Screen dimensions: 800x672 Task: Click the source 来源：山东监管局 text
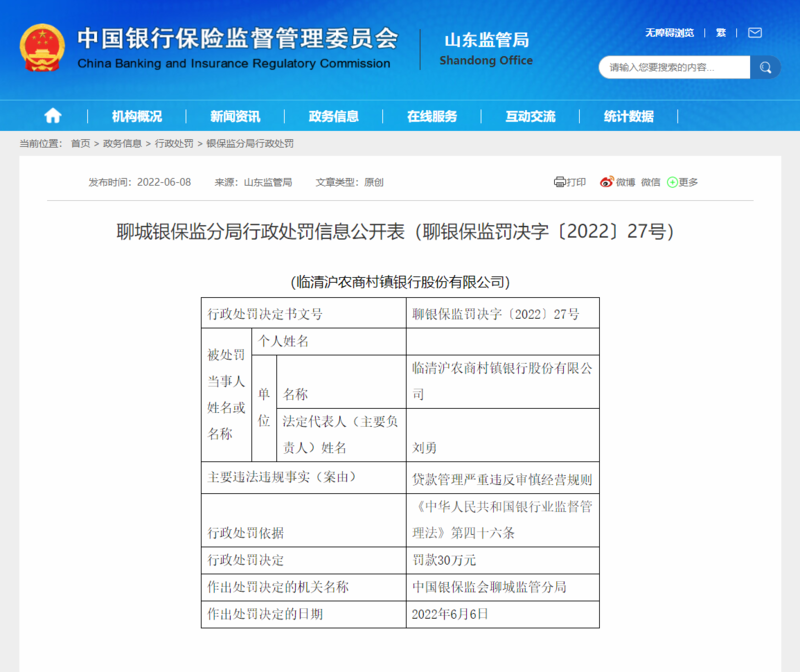[253, 182]
